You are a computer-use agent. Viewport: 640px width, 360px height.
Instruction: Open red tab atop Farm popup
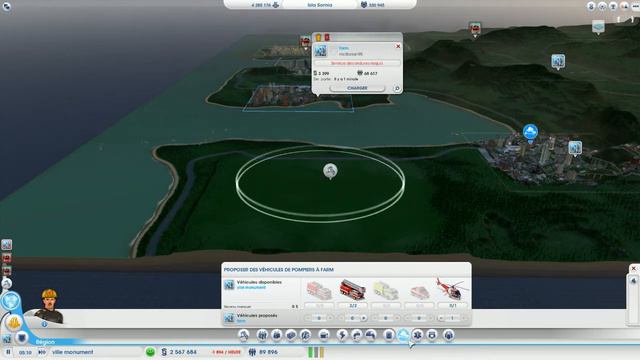327,37
